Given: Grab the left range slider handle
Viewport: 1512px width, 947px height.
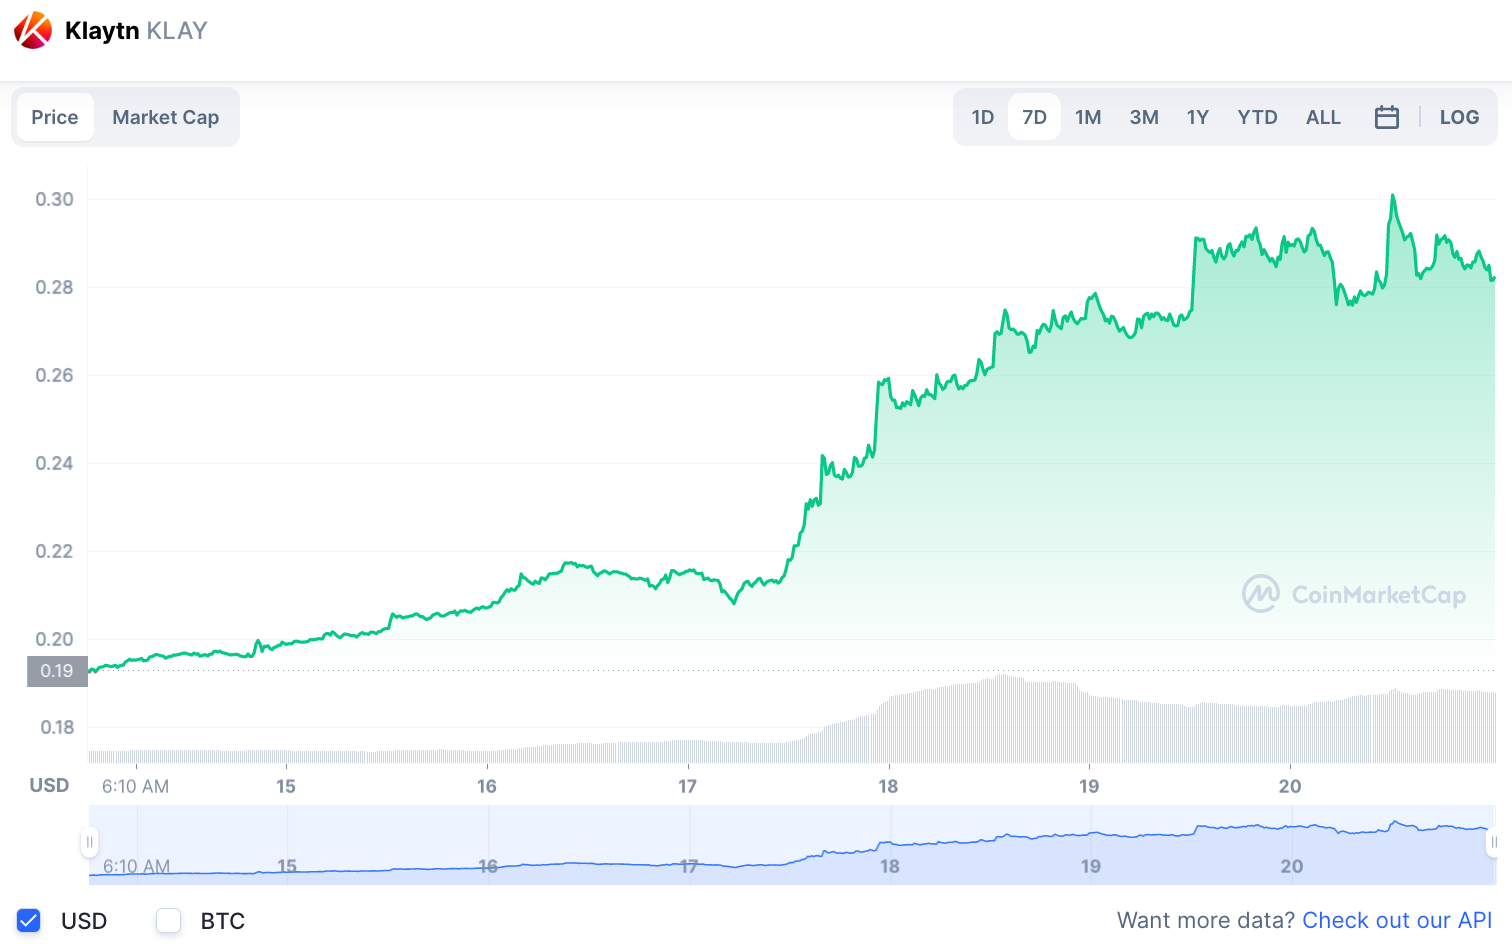Looking at the screenshot, I should [x=89, y=842].
